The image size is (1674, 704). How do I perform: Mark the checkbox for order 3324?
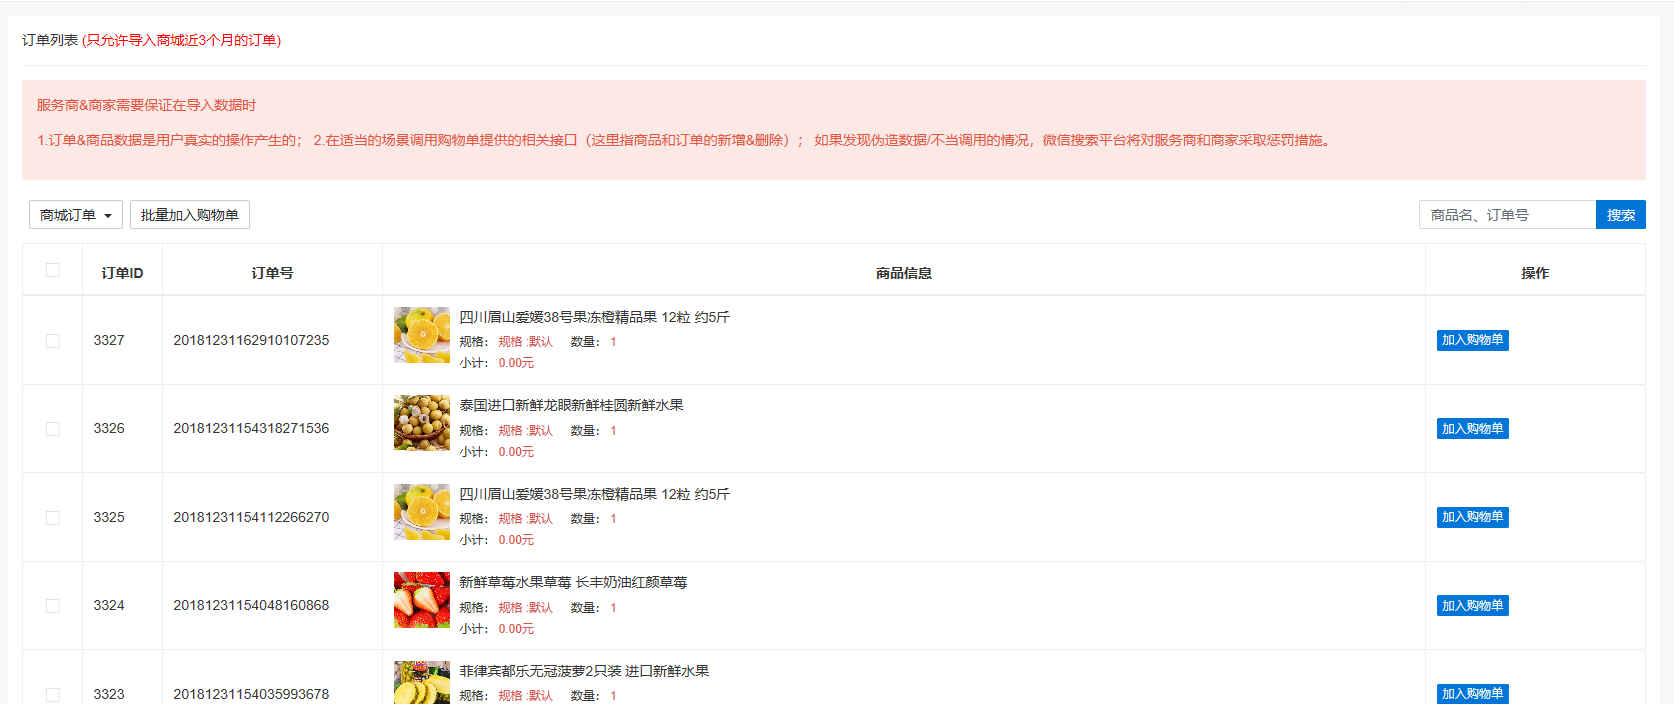53,606
